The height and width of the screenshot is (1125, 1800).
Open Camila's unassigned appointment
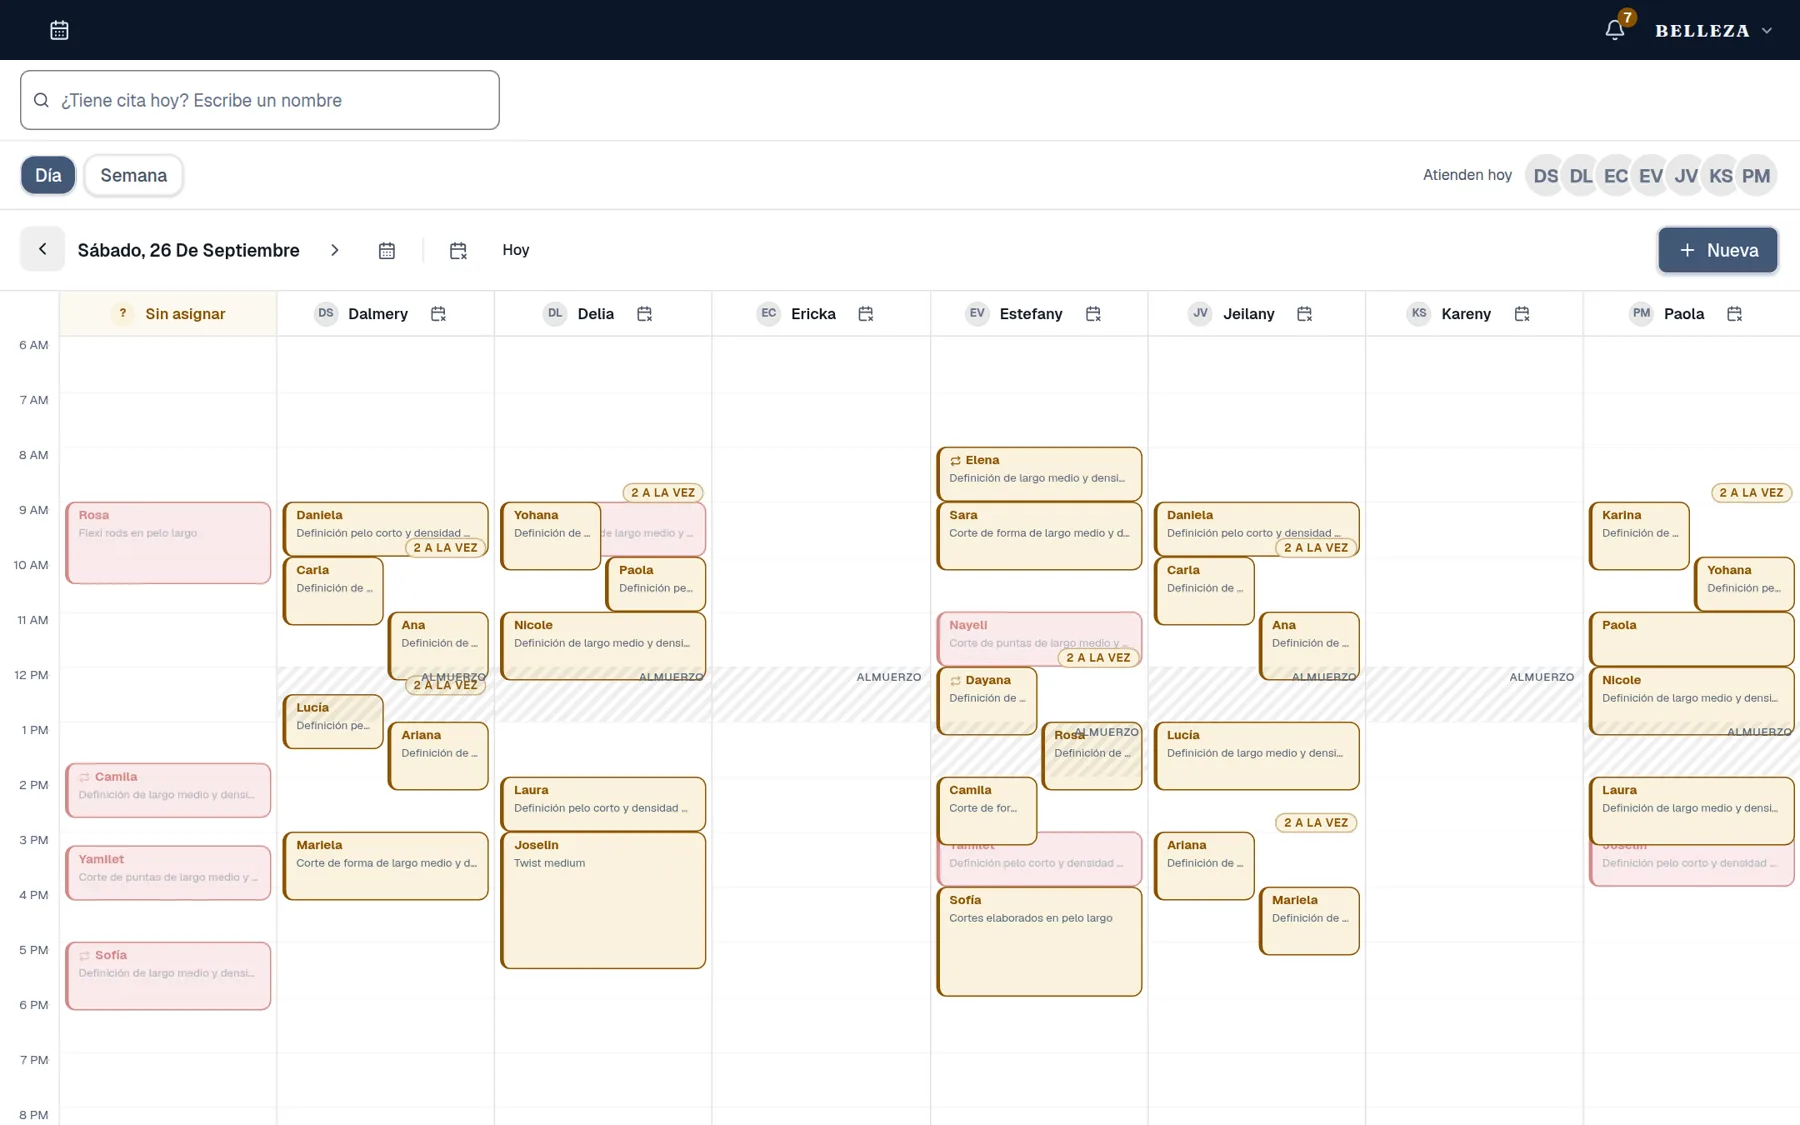pyautogui.click(x=168, y=790)
